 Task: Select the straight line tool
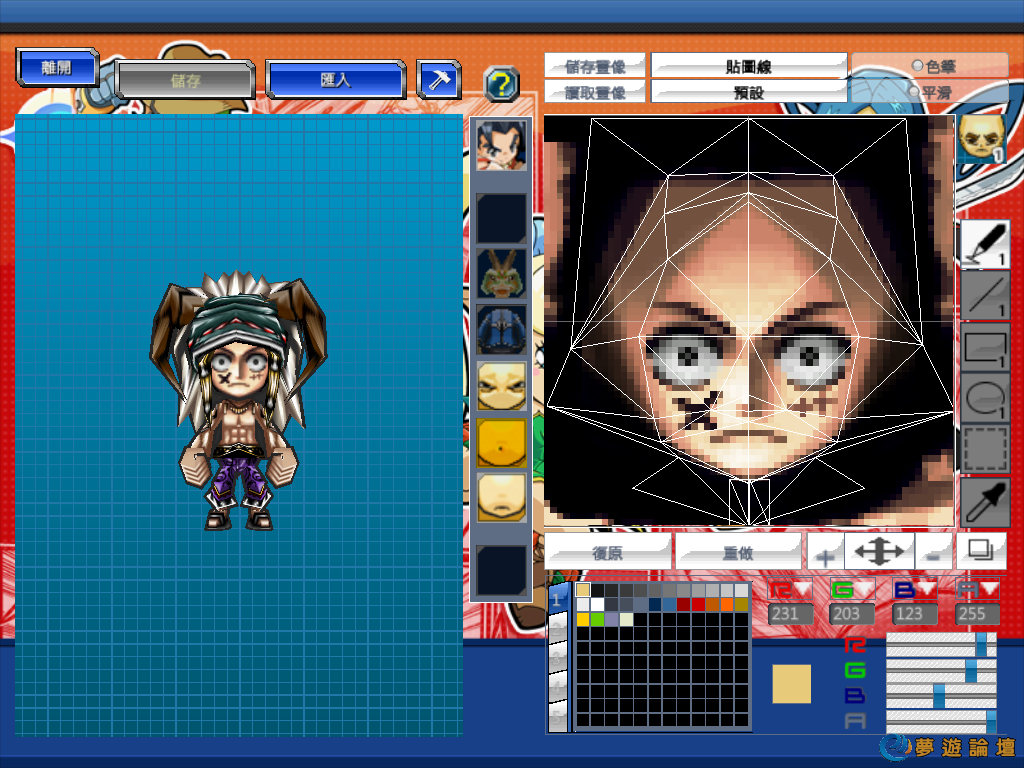(x=985, y=295)
